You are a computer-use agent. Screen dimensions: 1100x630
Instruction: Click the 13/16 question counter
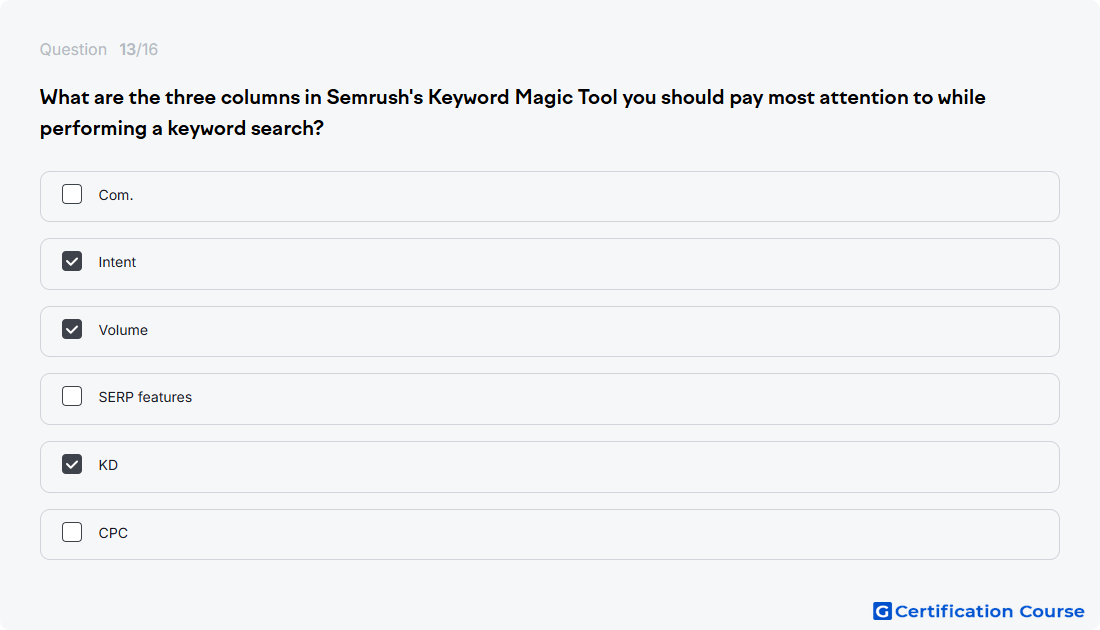click(138, 50)
